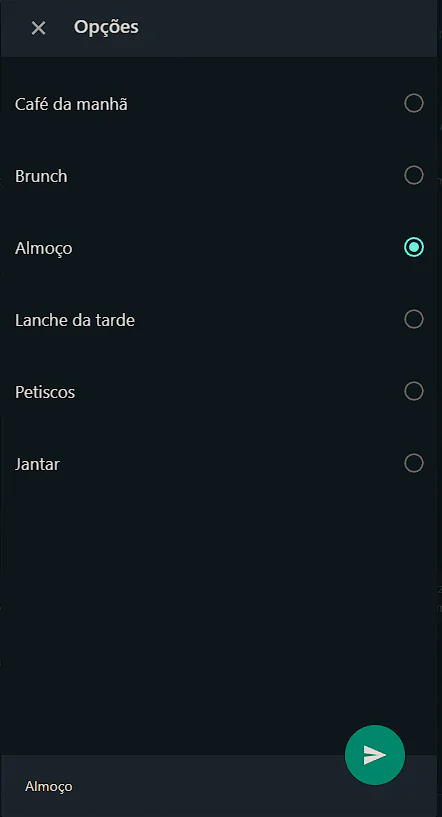Select the Café da manhã radio button
Screen dimensions: 442x817
click(414, 103)
